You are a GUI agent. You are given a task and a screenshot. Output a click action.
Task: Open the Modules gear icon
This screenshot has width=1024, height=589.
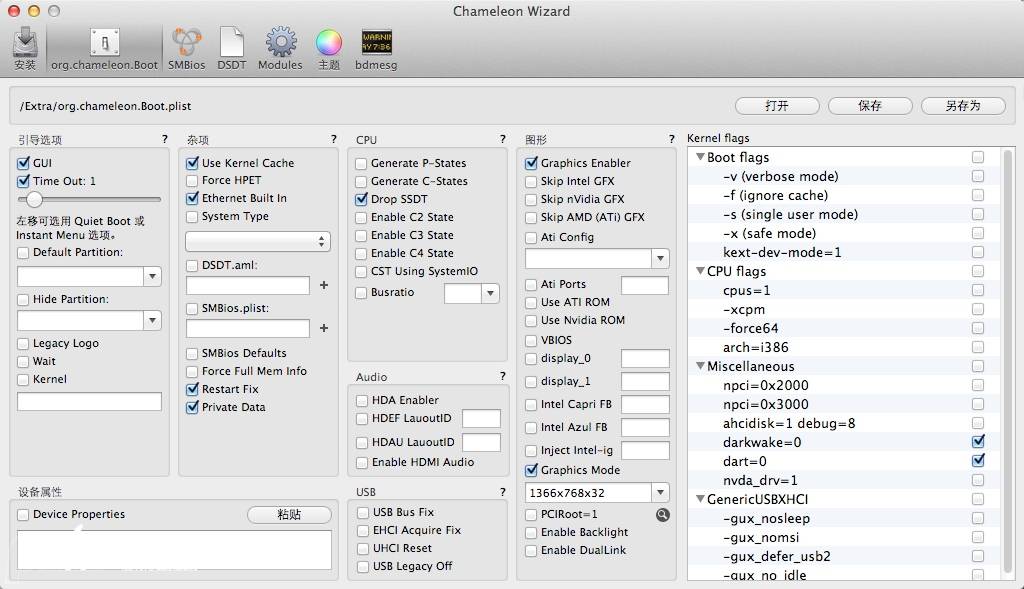(280, 45)
